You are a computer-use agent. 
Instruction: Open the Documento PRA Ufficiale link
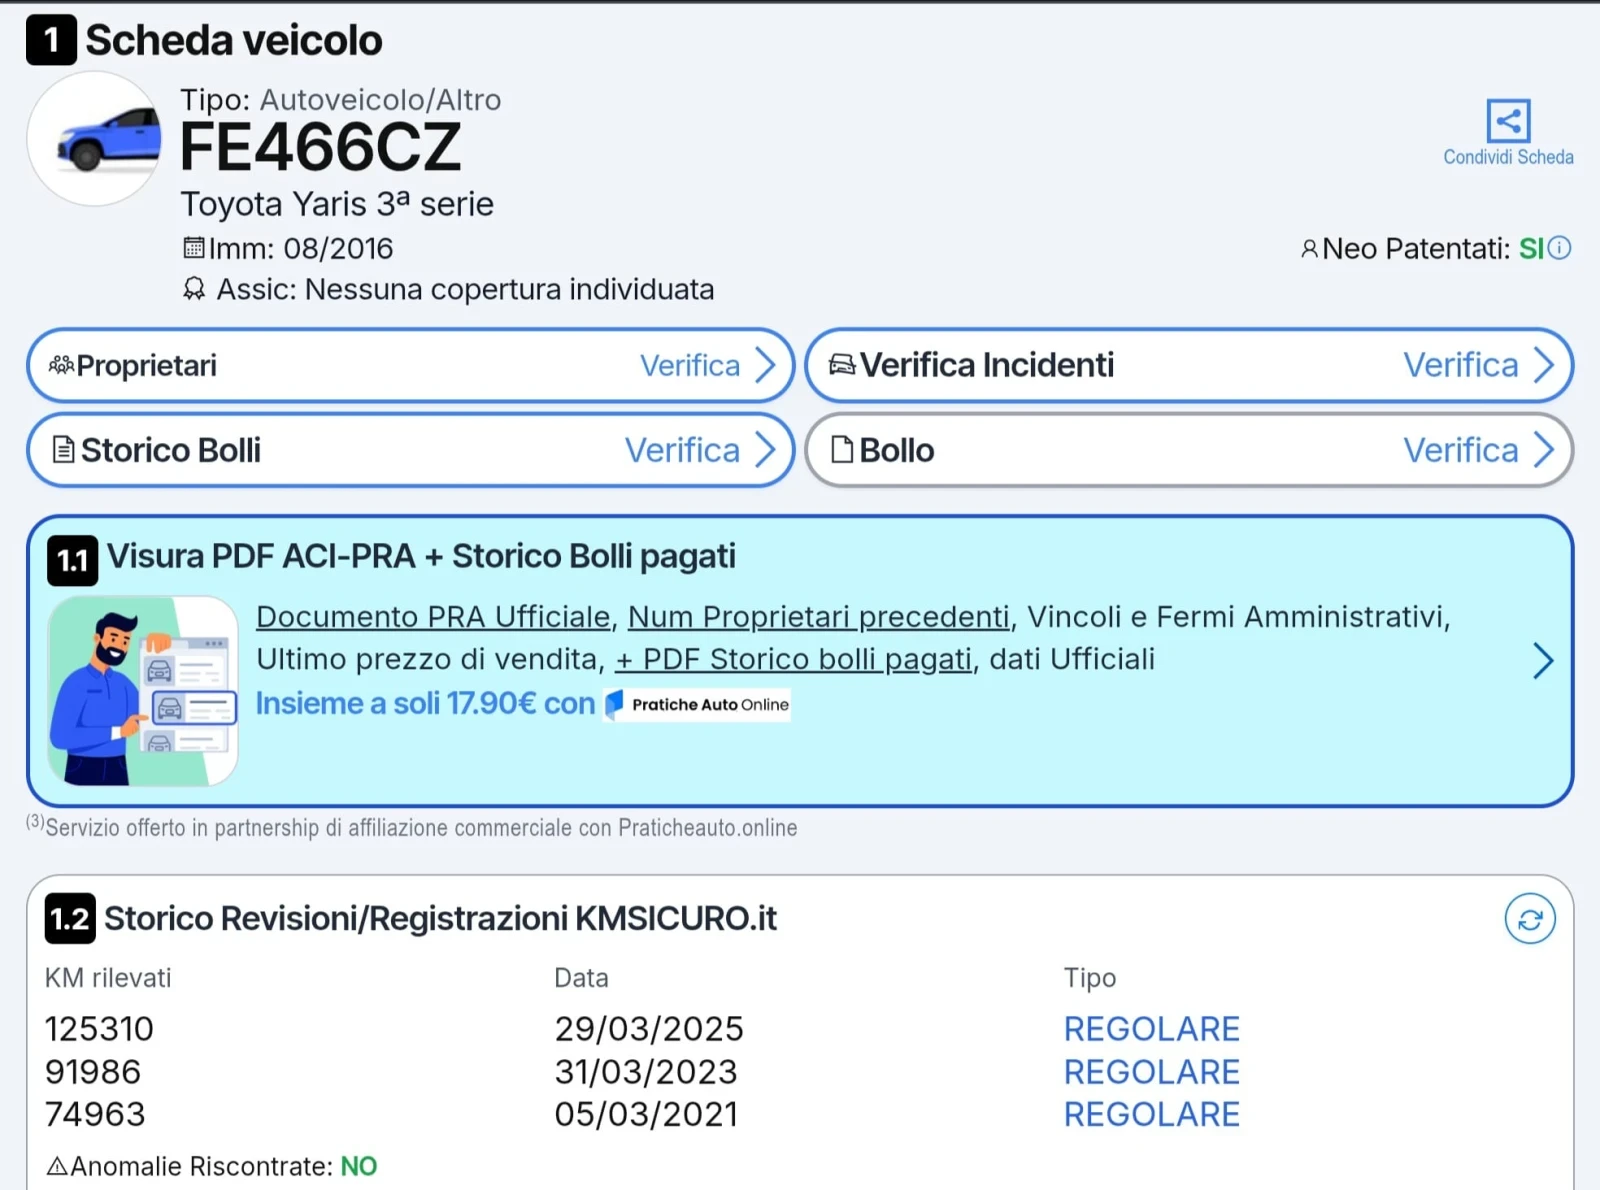tap(433, 617)
